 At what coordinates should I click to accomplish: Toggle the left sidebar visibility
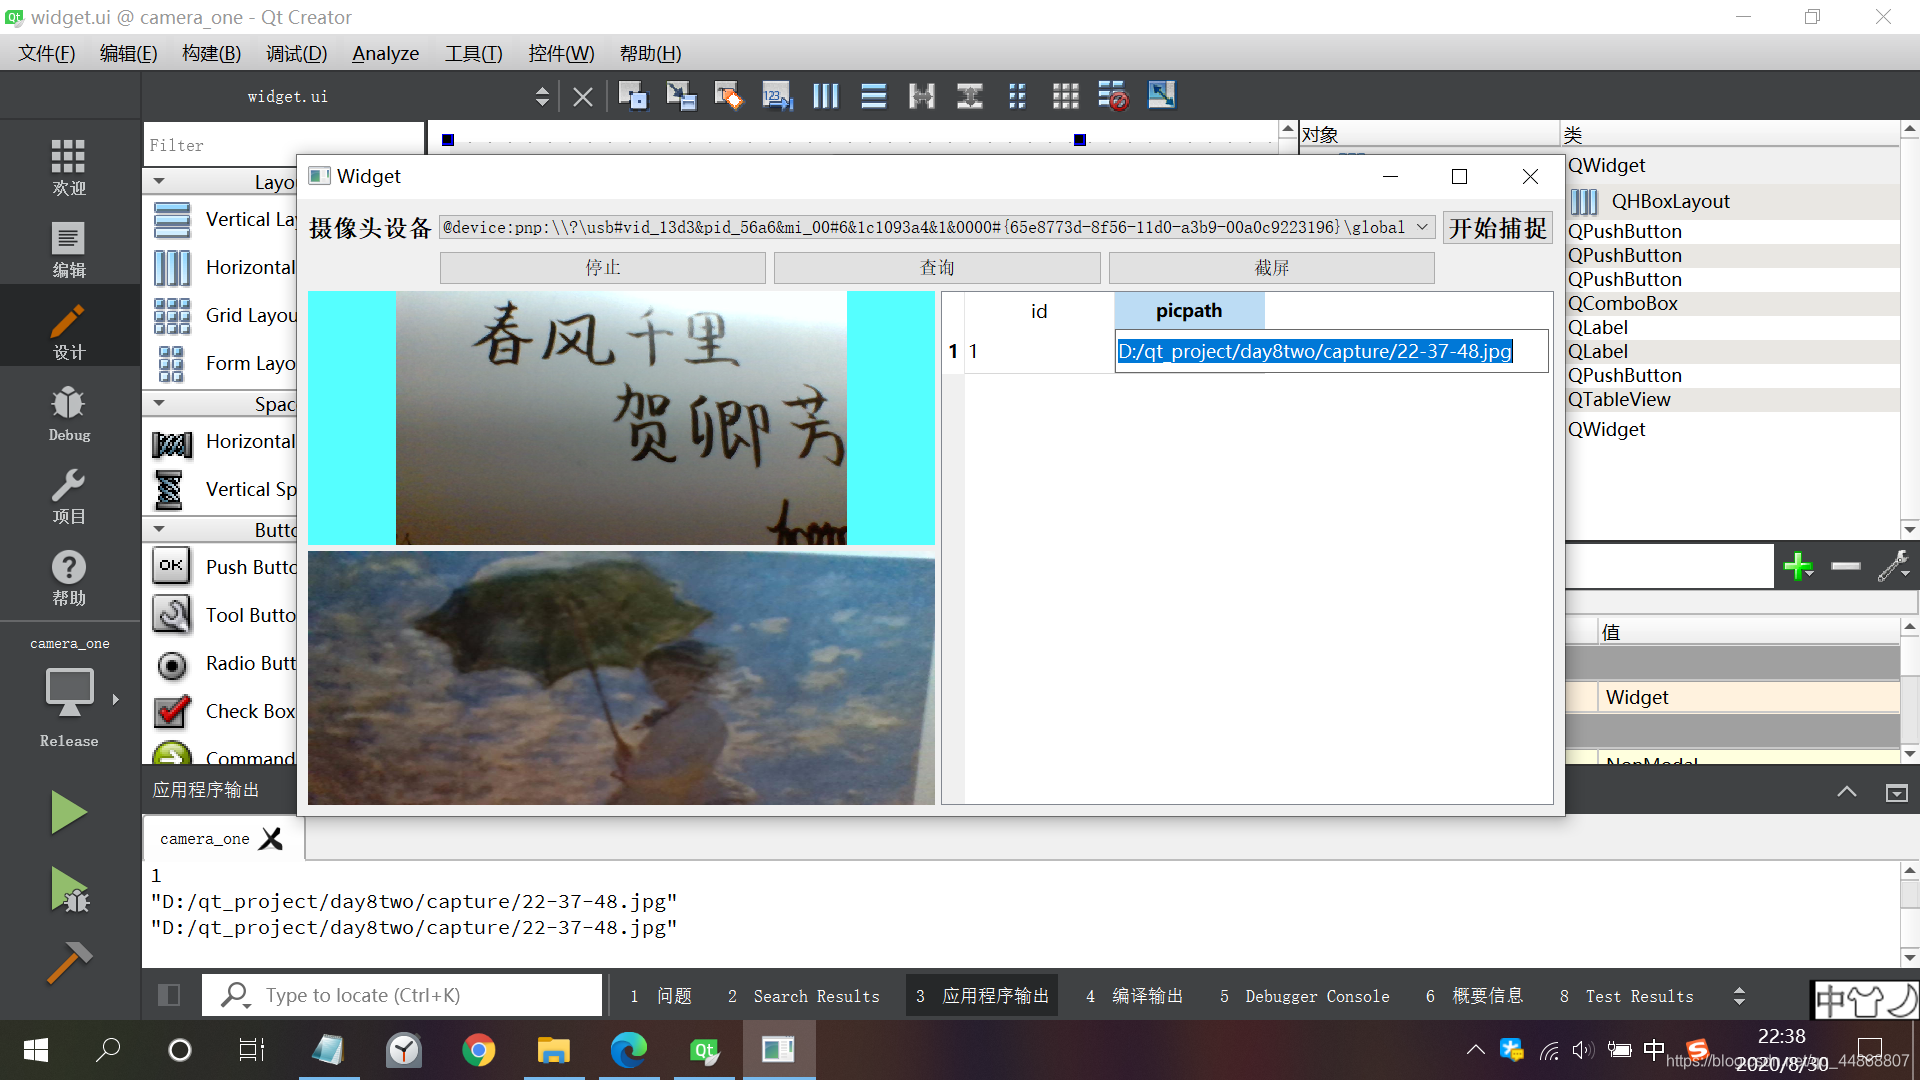coord(169,995)
